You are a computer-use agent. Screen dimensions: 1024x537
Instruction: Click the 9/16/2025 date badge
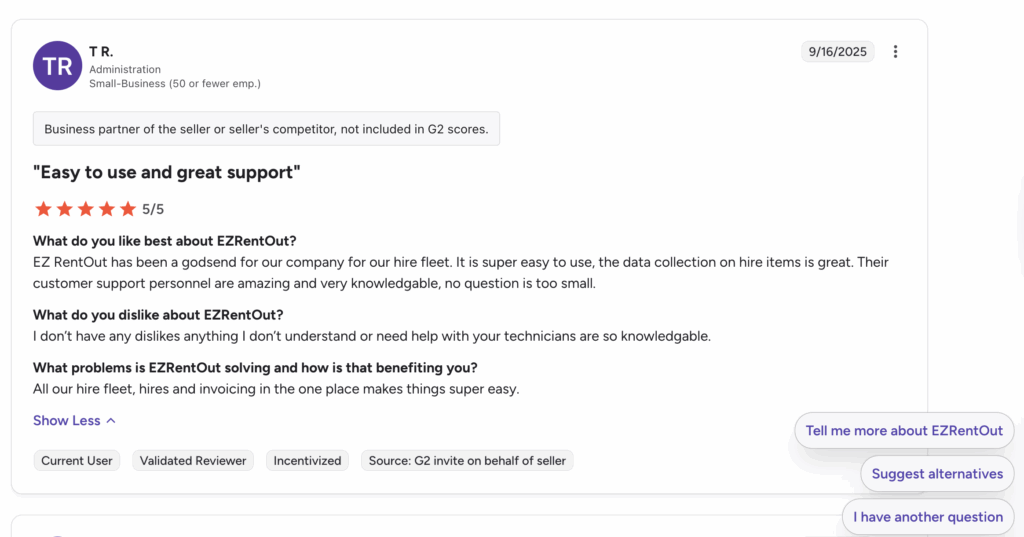(x=838, y=52)
